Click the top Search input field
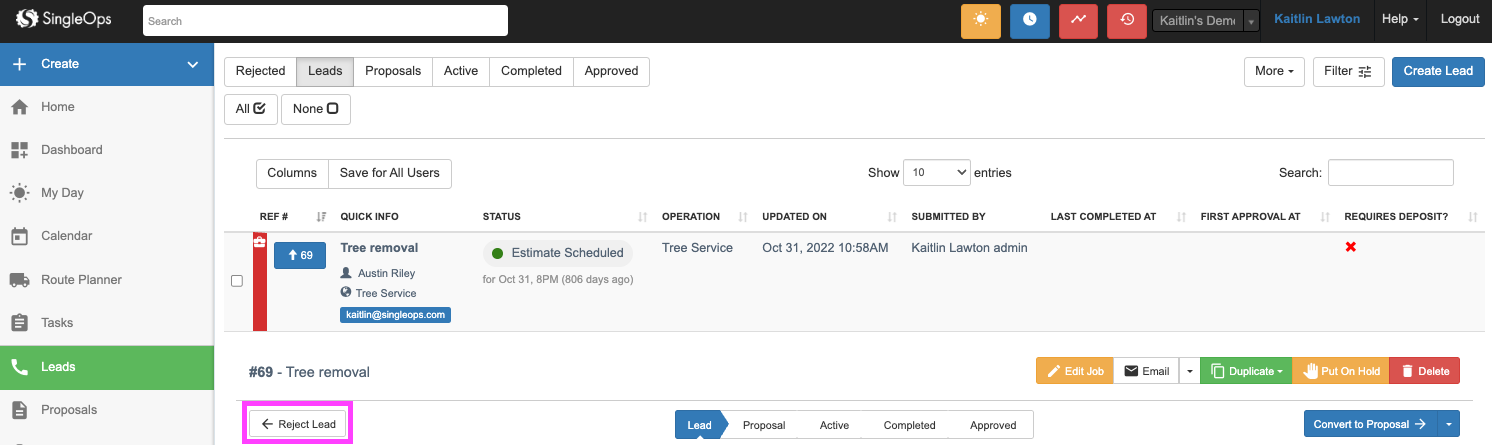 (325, 20)
